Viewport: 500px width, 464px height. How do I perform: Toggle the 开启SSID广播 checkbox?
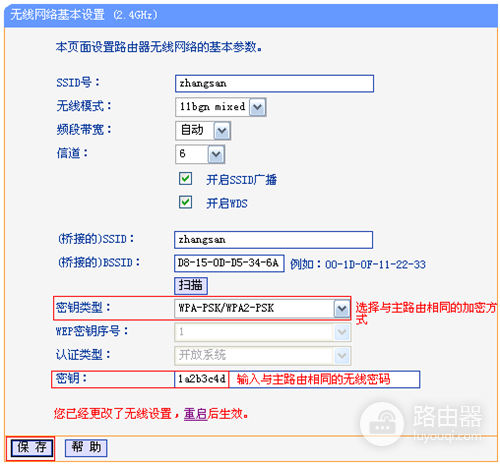pos(185,179)
